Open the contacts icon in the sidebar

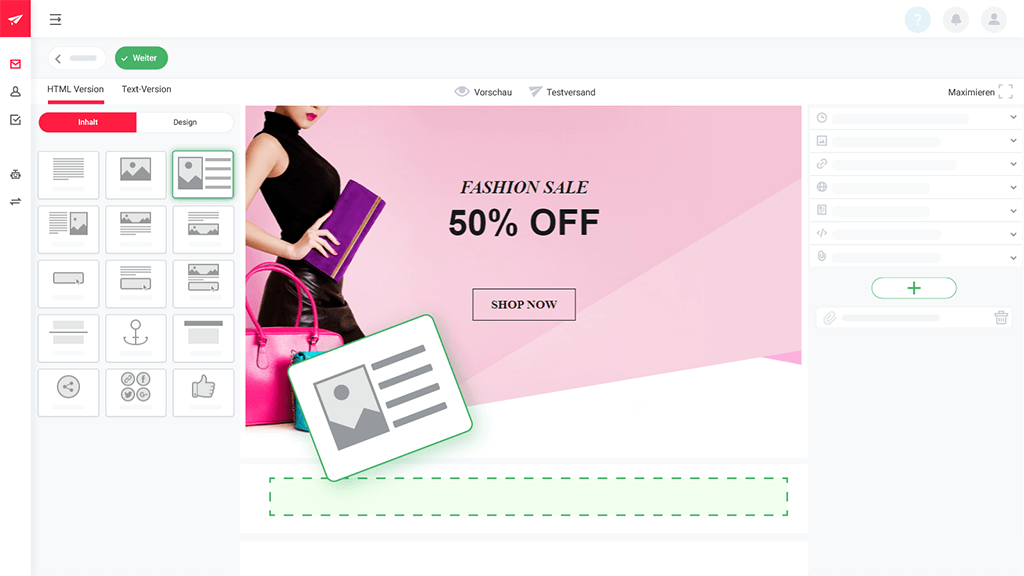click(x=15, y=92)
